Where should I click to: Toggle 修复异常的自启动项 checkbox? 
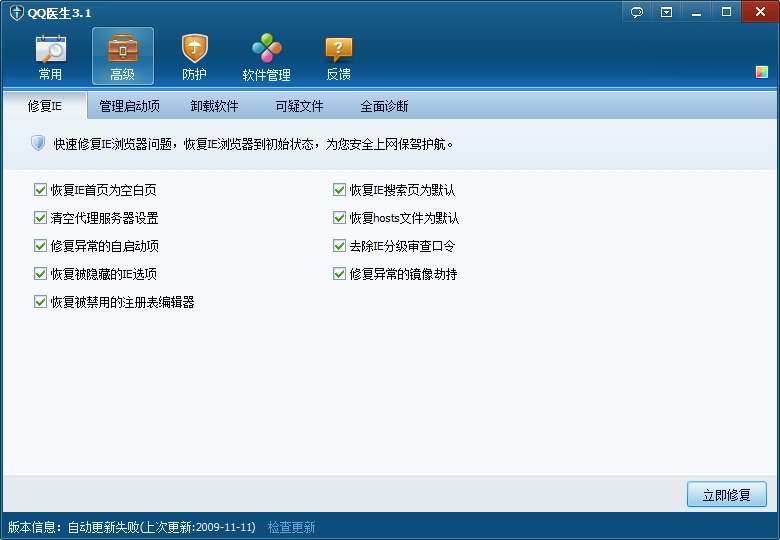(x=40, y=246)
